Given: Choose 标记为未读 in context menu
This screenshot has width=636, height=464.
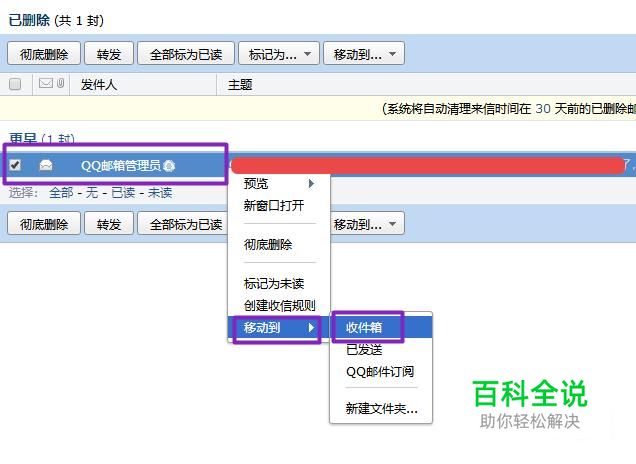Looking at the screenshot, I should (x=279, y=284).
